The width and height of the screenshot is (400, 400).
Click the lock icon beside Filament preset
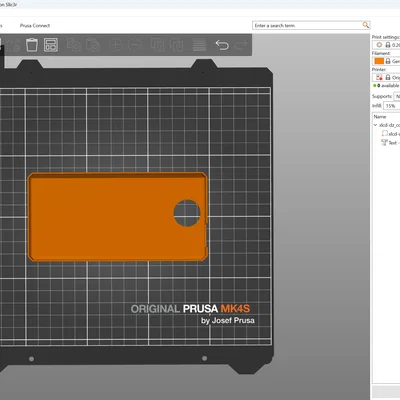(x=388, y=61)
